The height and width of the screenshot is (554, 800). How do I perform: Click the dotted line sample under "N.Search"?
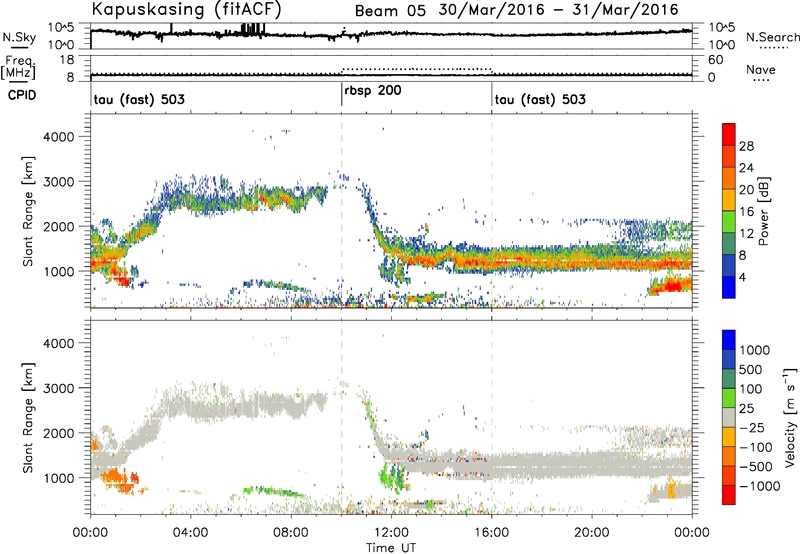[x=774, y=48]
